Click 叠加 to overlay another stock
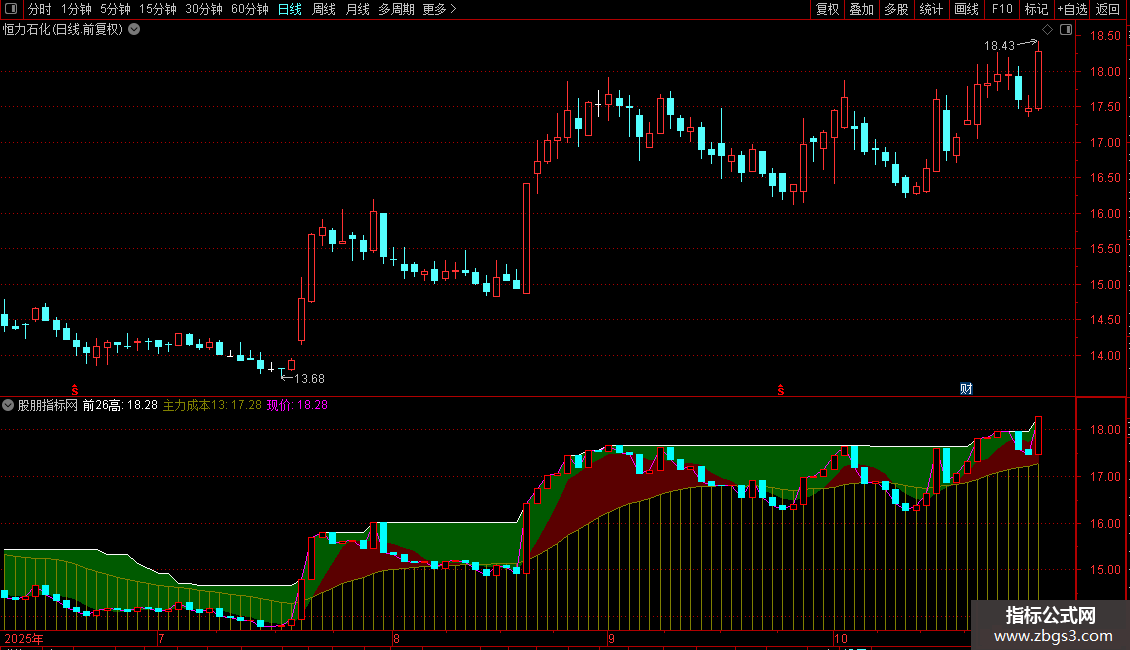1130x650 pixels. (862, 9)
